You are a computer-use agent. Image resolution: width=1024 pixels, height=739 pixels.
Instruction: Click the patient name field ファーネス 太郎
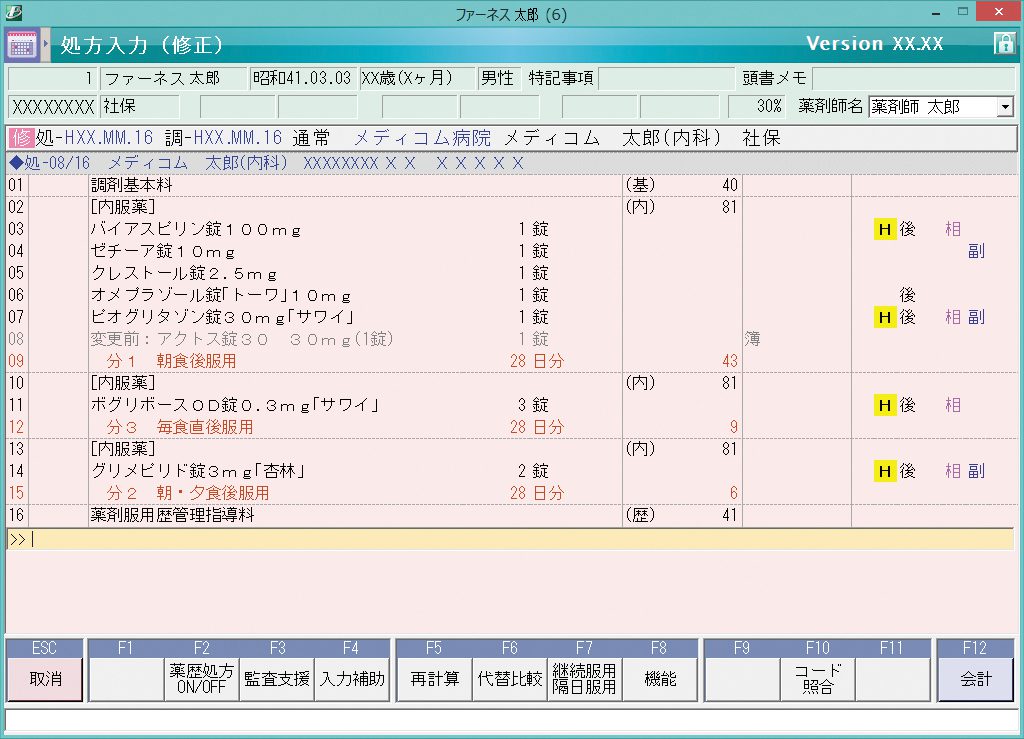point(173,78)
